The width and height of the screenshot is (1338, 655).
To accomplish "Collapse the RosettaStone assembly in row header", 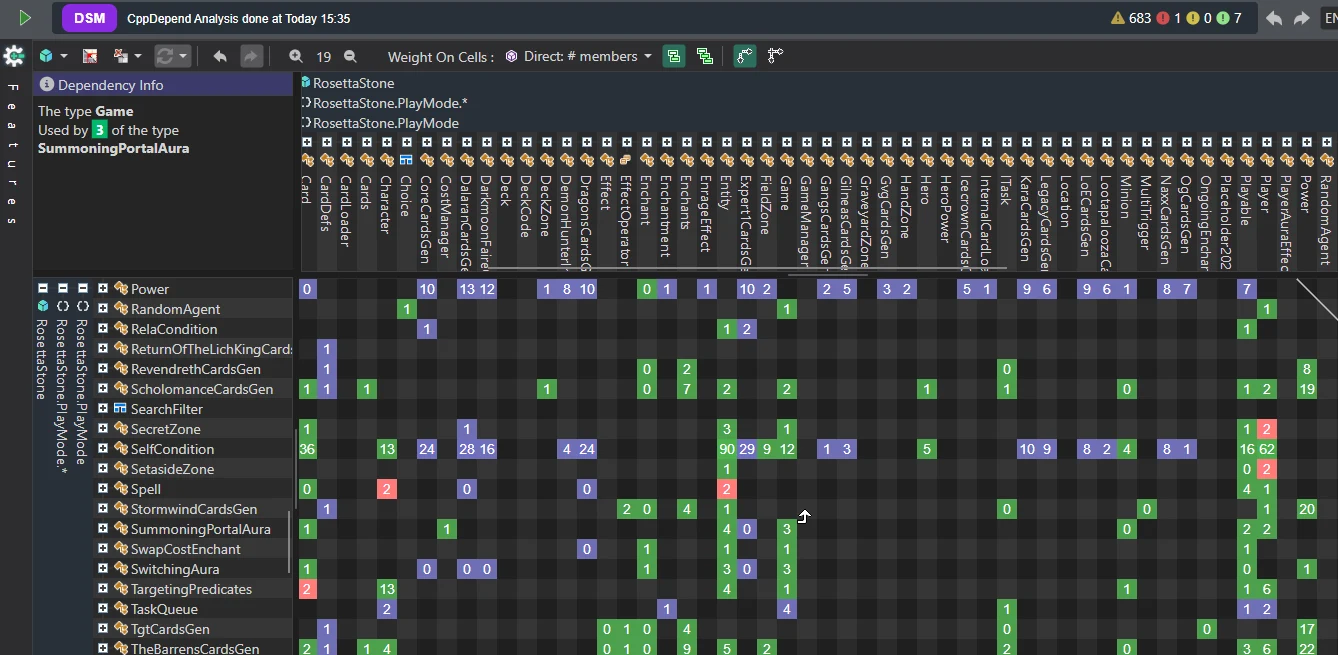I will pos(42,288).
